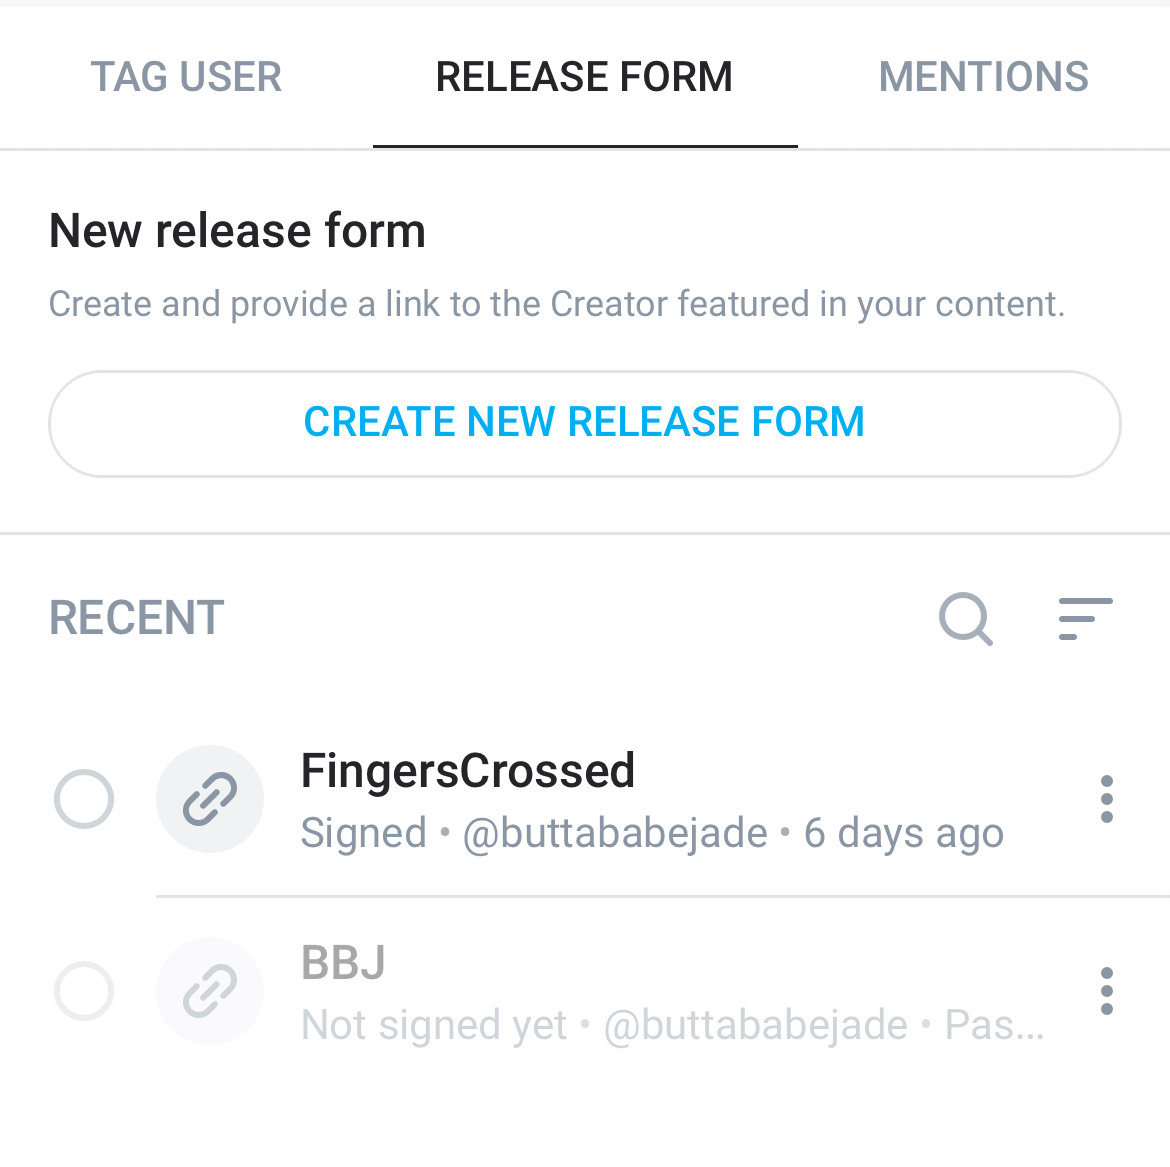The image size is (1170, 1167).
Task: Open the sort options for recent forms
Action: (x=1085, y=618)
